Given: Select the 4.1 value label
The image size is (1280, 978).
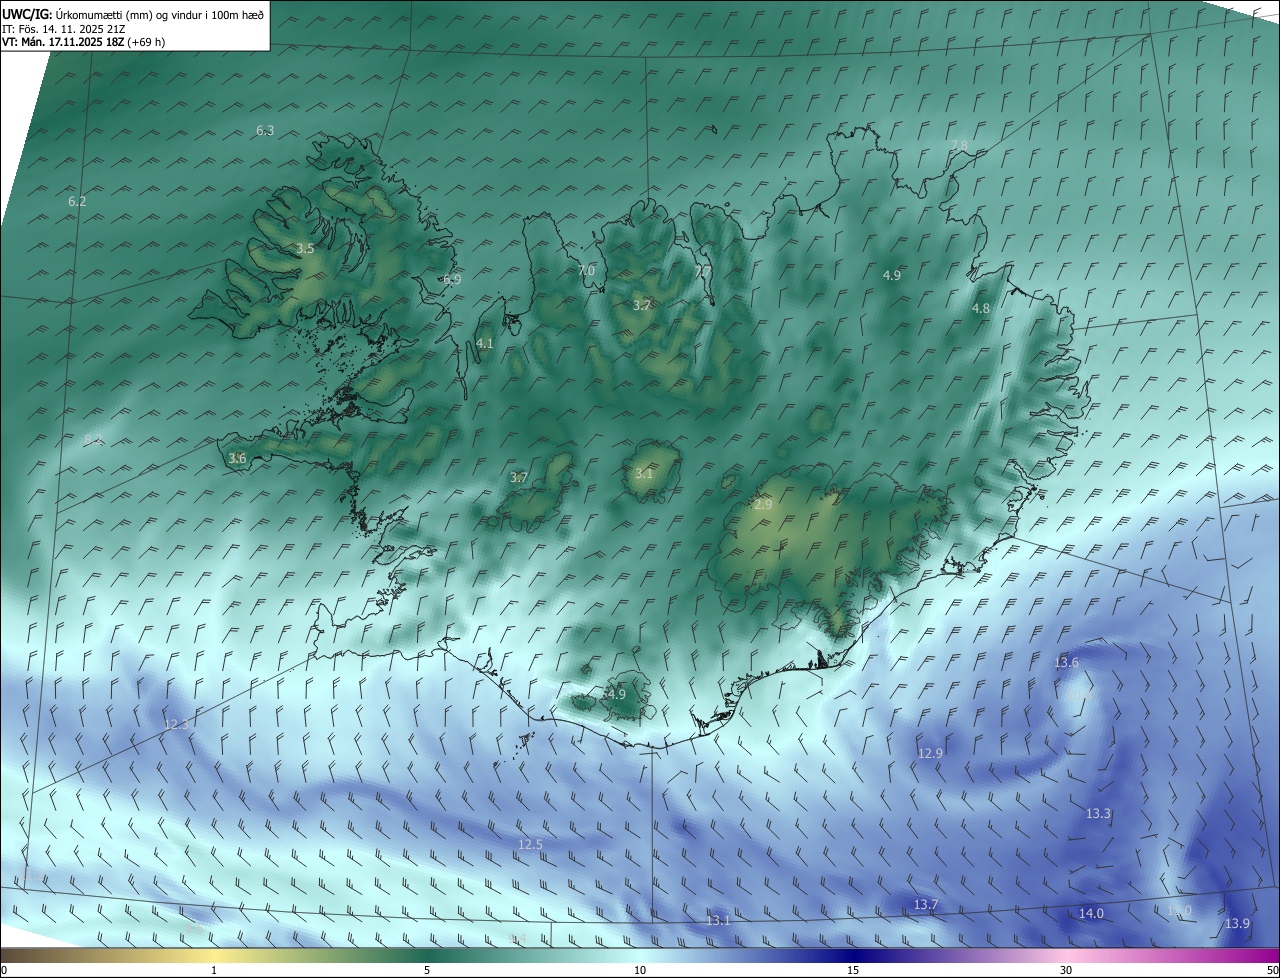Looking at the screenshot, I should (485, 344).
